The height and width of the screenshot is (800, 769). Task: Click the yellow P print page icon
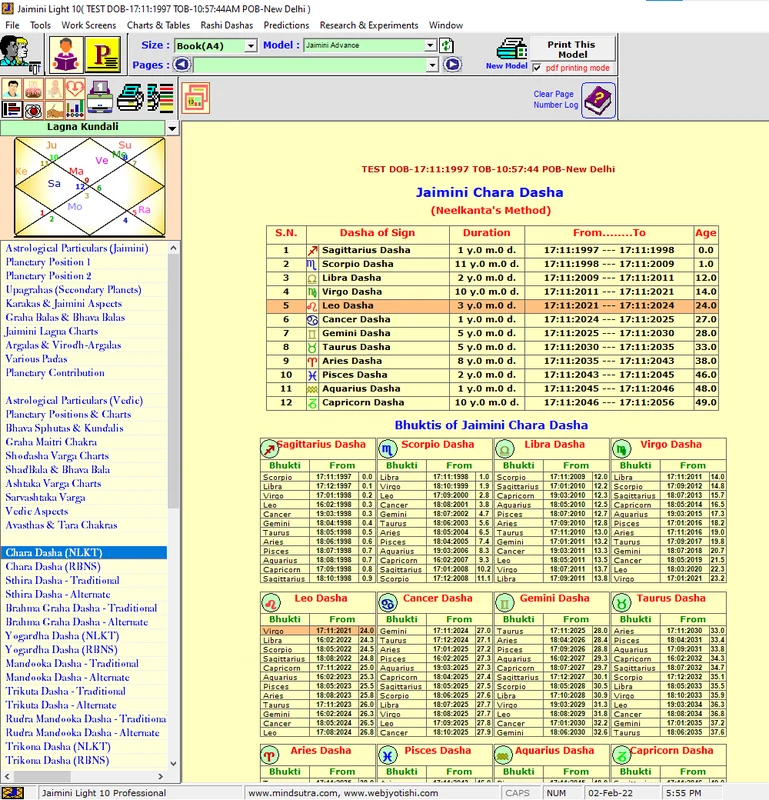point(103,54)
